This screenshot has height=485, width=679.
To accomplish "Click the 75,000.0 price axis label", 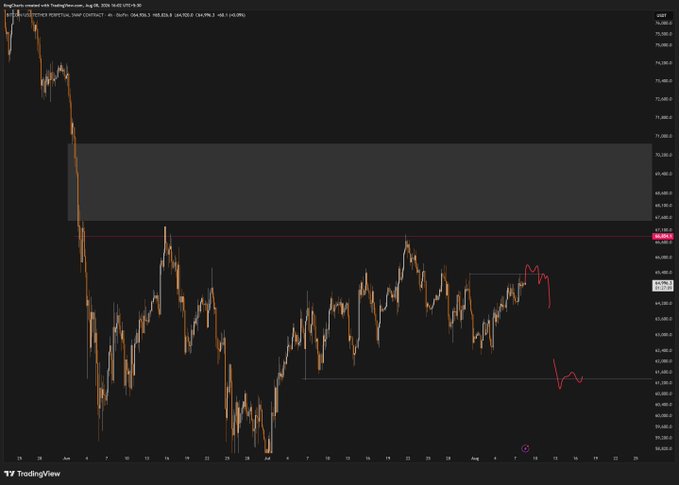I will point(663,45).
